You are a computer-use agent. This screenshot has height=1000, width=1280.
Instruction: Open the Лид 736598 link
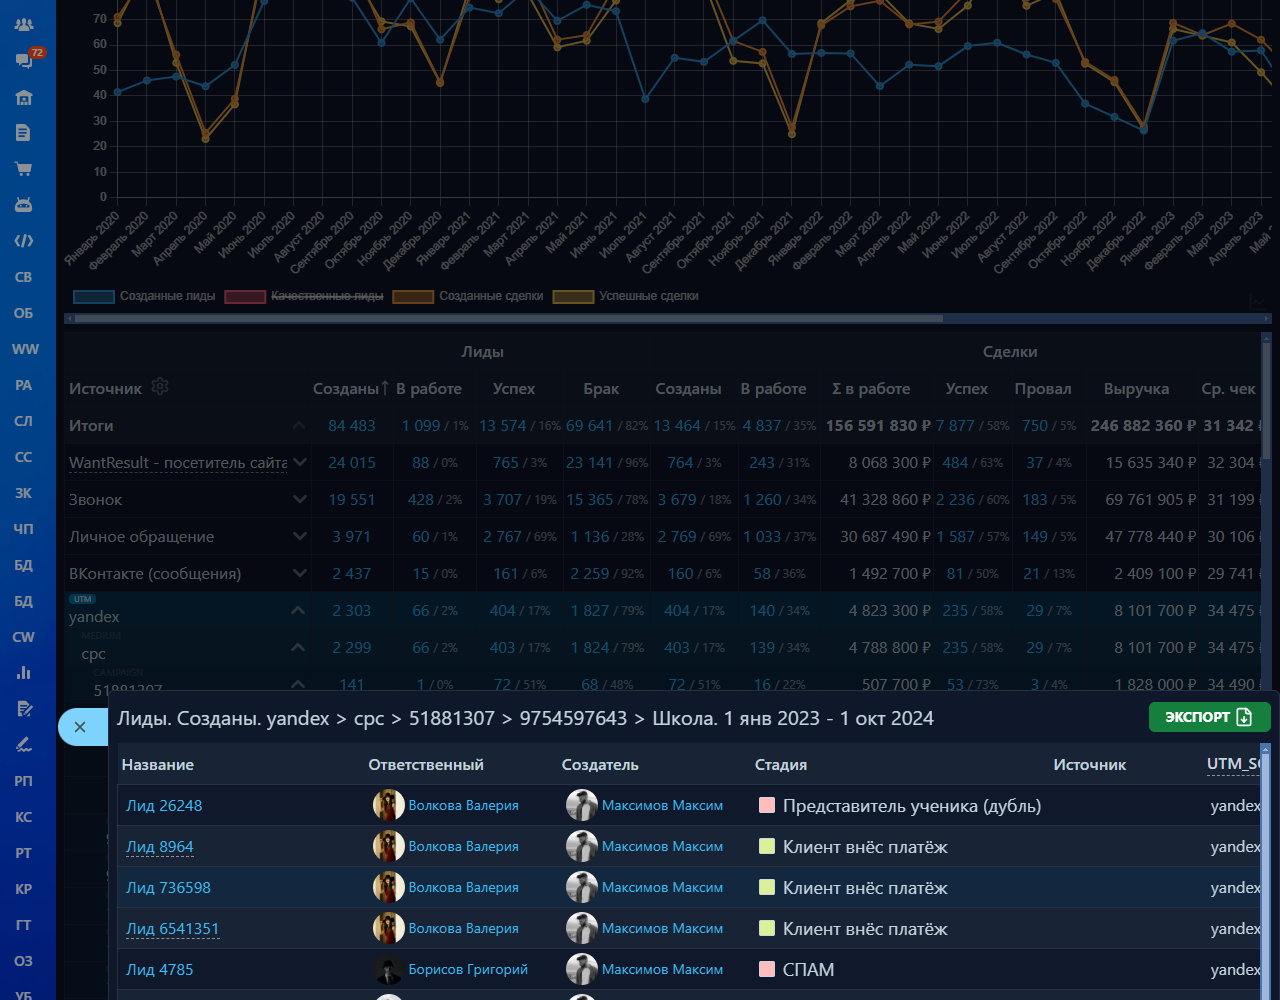click(168, 888)
